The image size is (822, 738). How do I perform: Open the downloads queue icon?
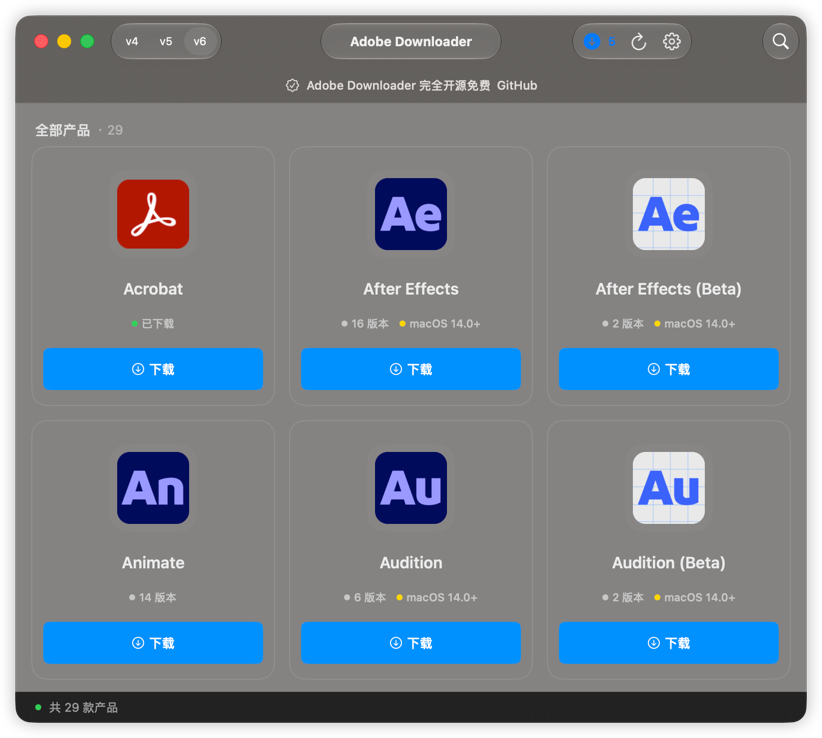(x=592, y=41)
